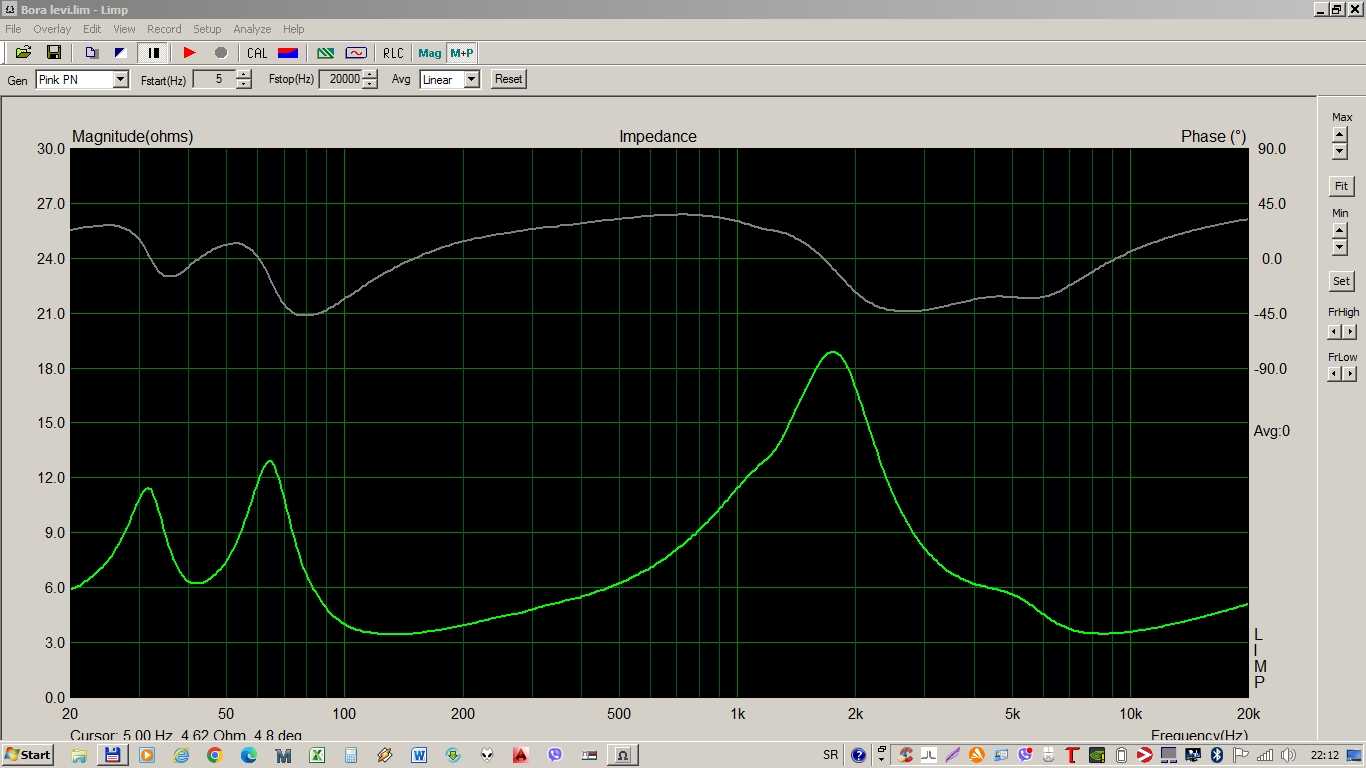This screenshot has height=768, width=1366.
Task: Click the FrHigh right arrow
Action: [1350, 331]
